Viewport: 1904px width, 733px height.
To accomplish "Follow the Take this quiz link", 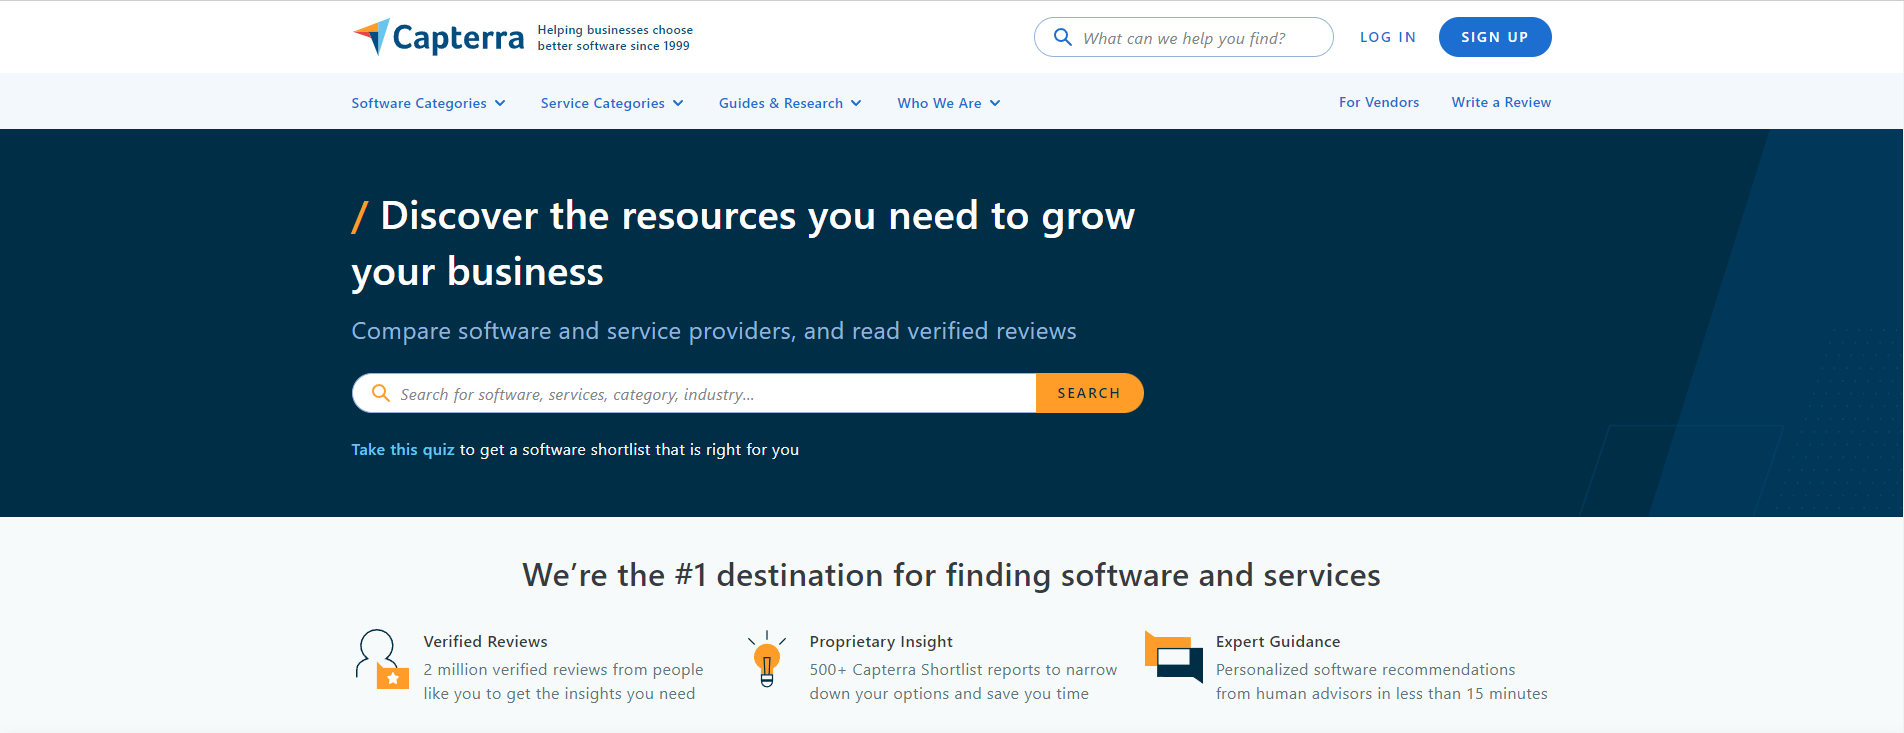I will tap(402, 450).
